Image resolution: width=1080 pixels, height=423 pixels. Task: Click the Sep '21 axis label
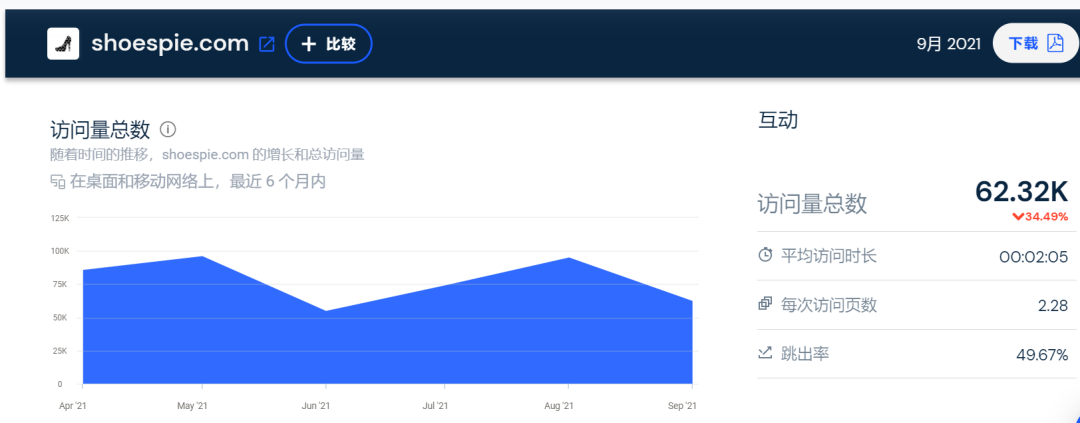[683, 406]
